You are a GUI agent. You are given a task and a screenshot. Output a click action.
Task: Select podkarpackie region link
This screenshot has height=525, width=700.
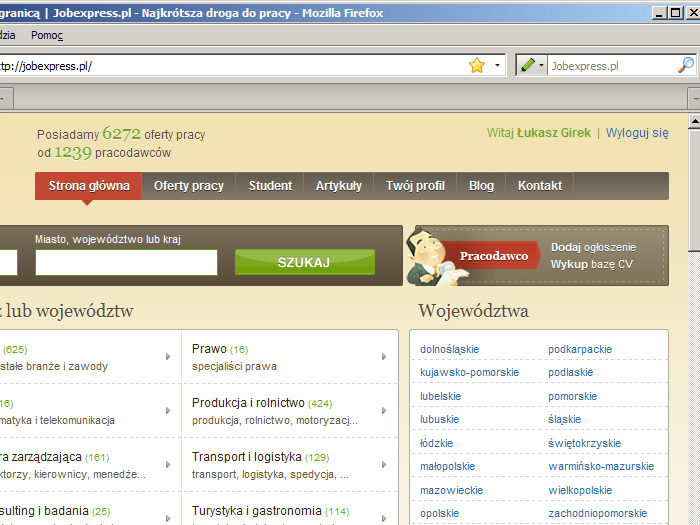[x=580, y=349]
